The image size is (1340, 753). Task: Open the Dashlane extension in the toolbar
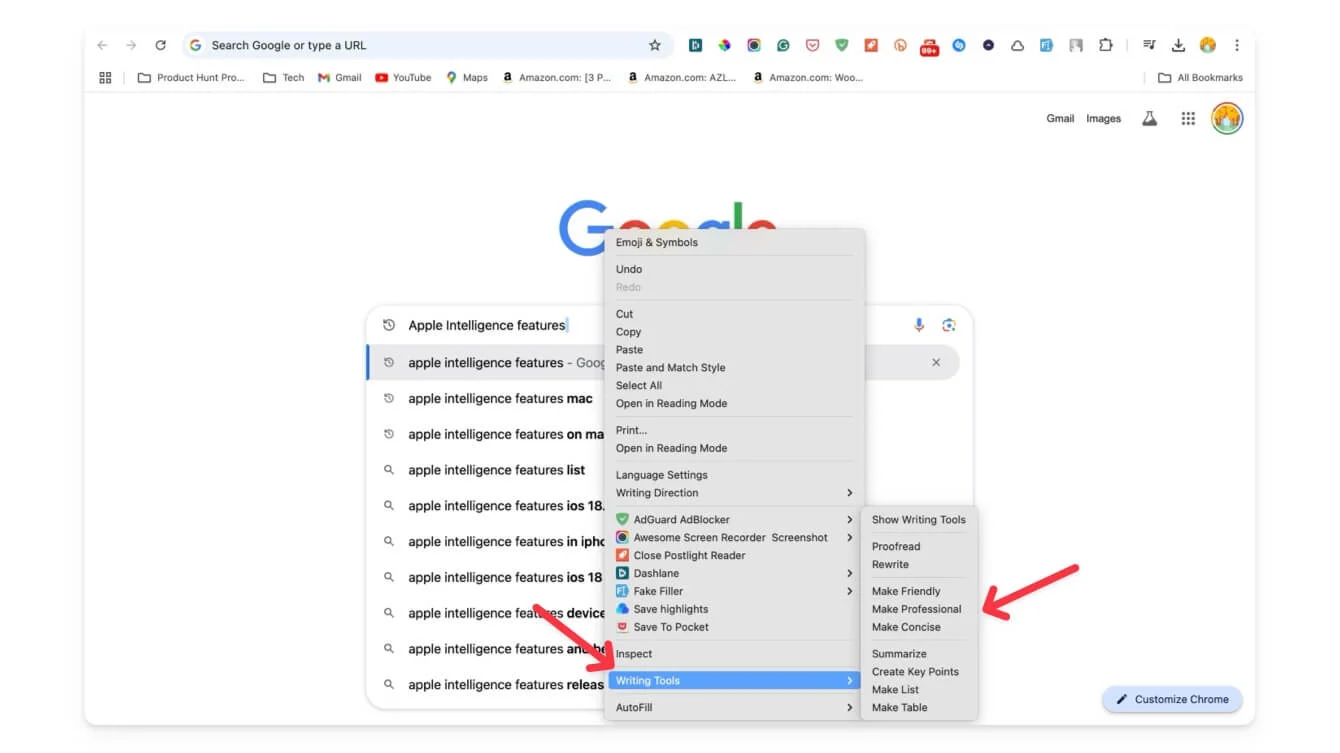pos(695,45)
